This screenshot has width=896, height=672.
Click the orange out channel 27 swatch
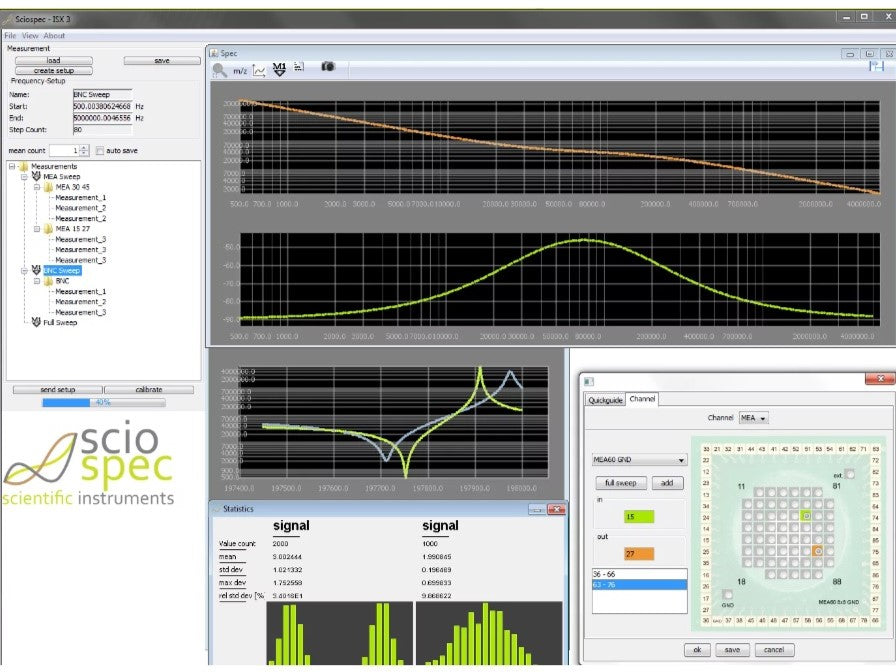639,553
